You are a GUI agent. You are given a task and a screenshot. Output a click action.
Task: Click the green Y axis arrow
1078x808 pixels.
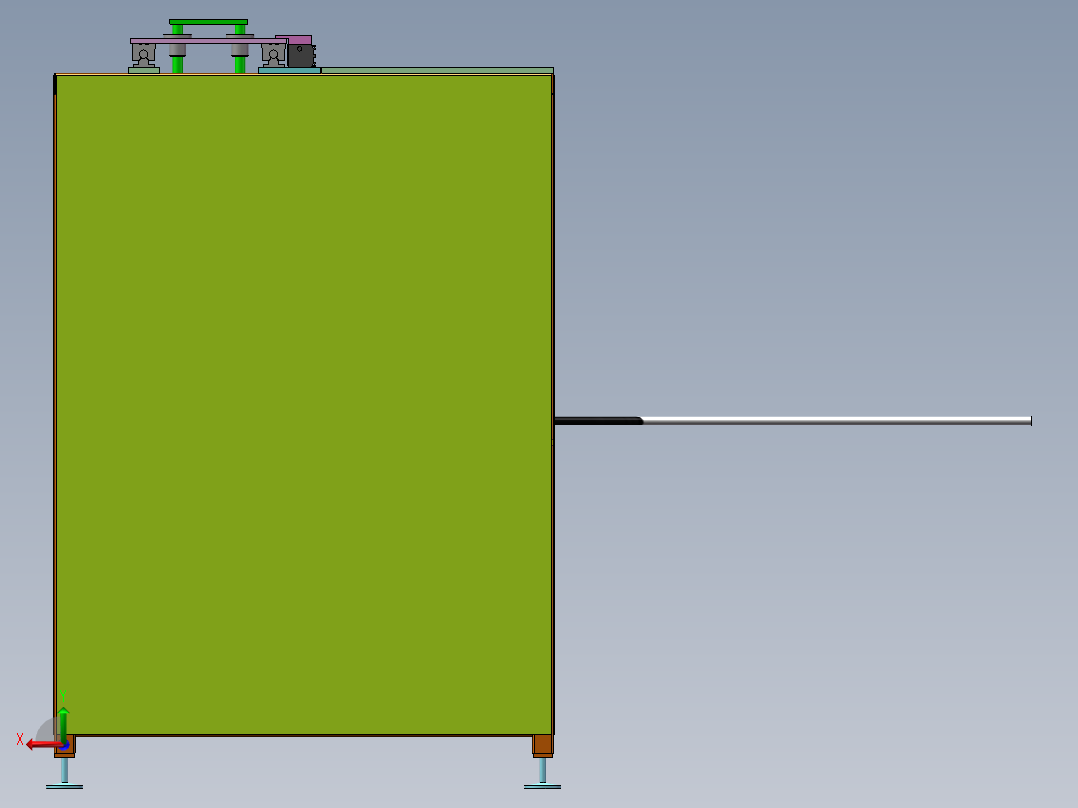tap(63, 725)
